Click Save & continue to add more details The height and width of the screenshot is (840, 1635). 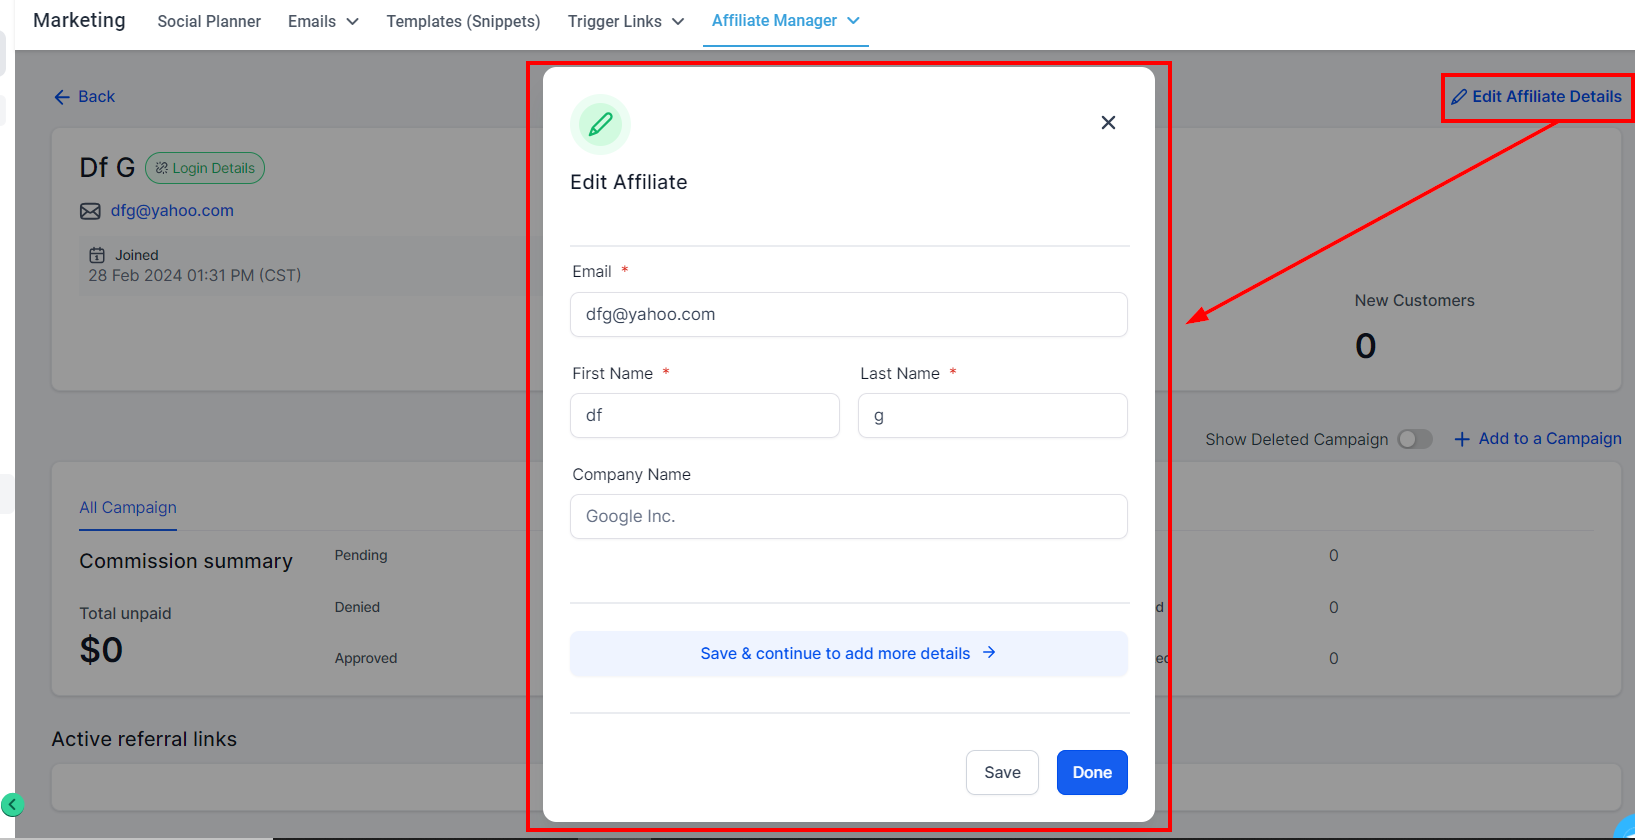tap(849, 653)
